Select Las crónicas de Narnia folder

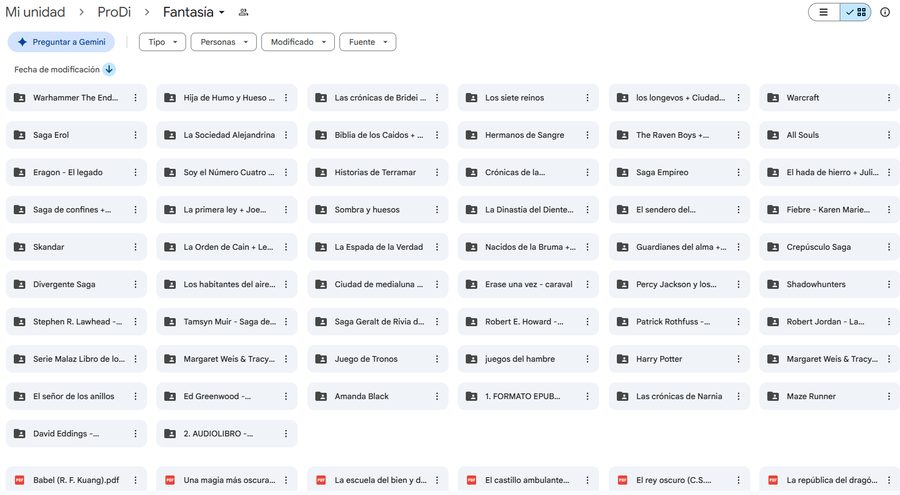click(x=679, y=396)
